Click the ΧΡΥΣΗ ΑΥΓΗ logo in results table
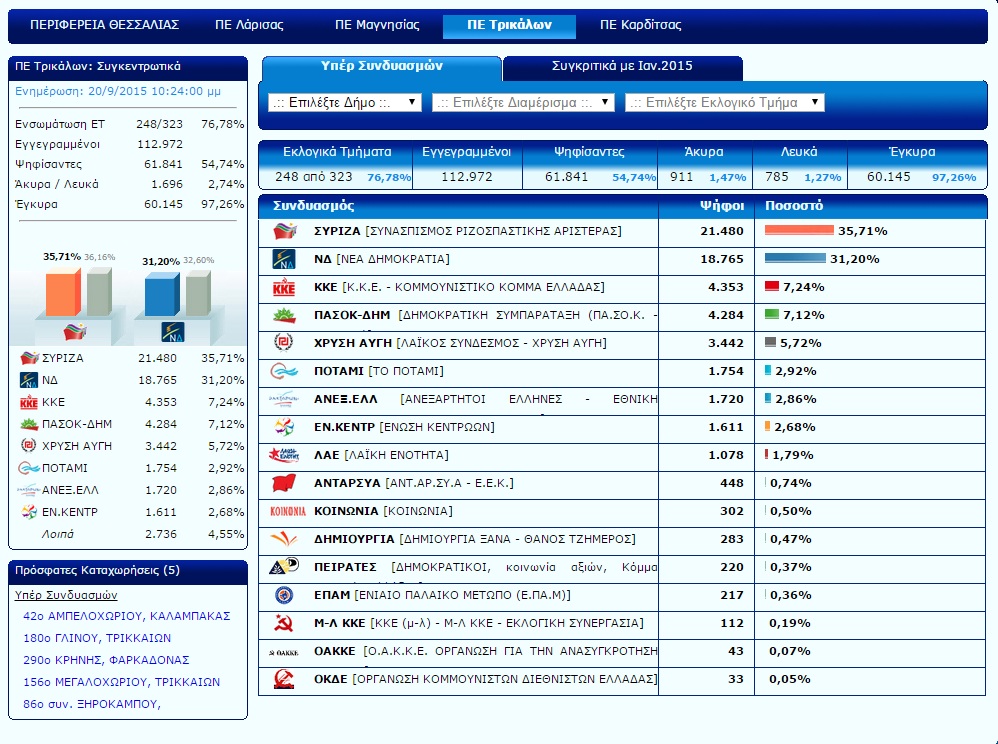Image resolution: width=998 pixels, height=744 pixels. pos(283,343)
